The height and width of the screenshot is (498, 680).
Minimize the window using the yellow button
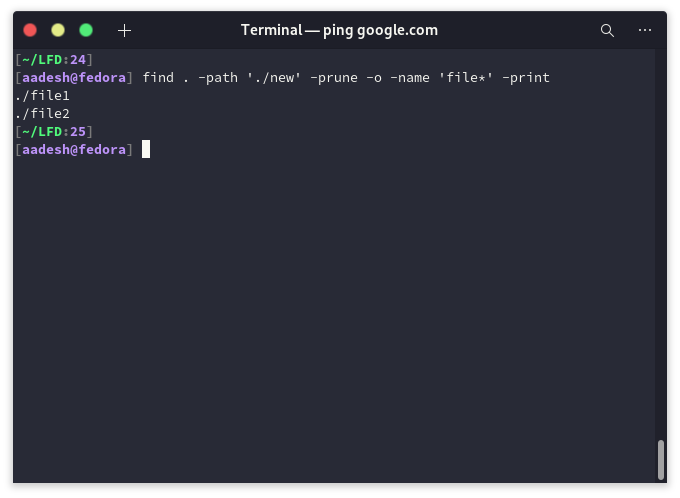point(58,30)
